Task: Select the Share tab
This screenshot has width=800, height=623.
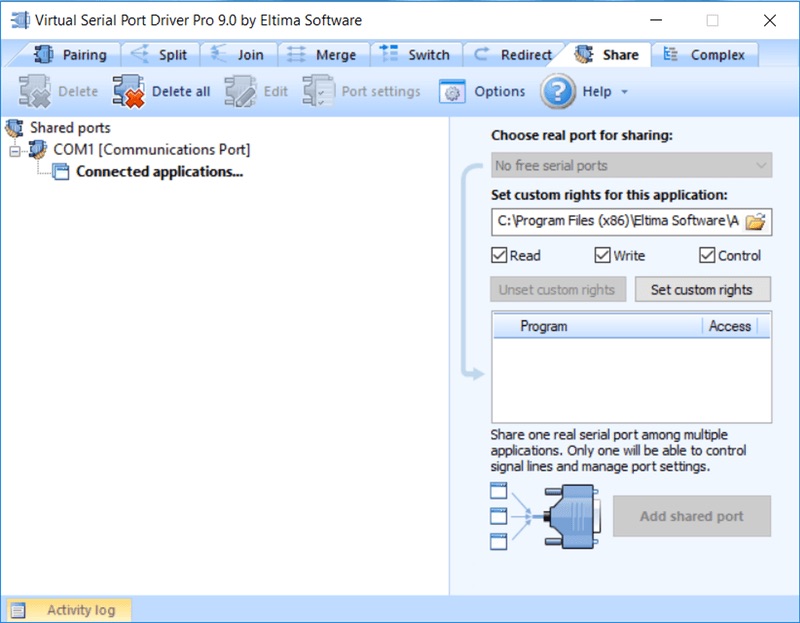Action: point(606,55)
